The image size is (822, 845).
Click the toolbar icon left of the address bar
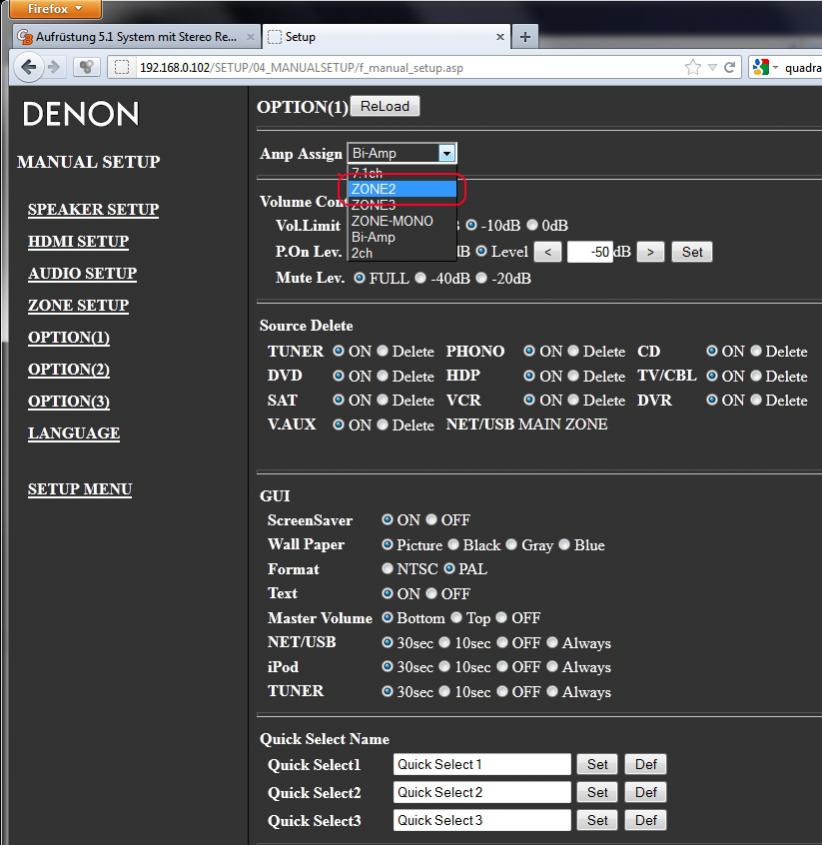(x=86, y=67)
